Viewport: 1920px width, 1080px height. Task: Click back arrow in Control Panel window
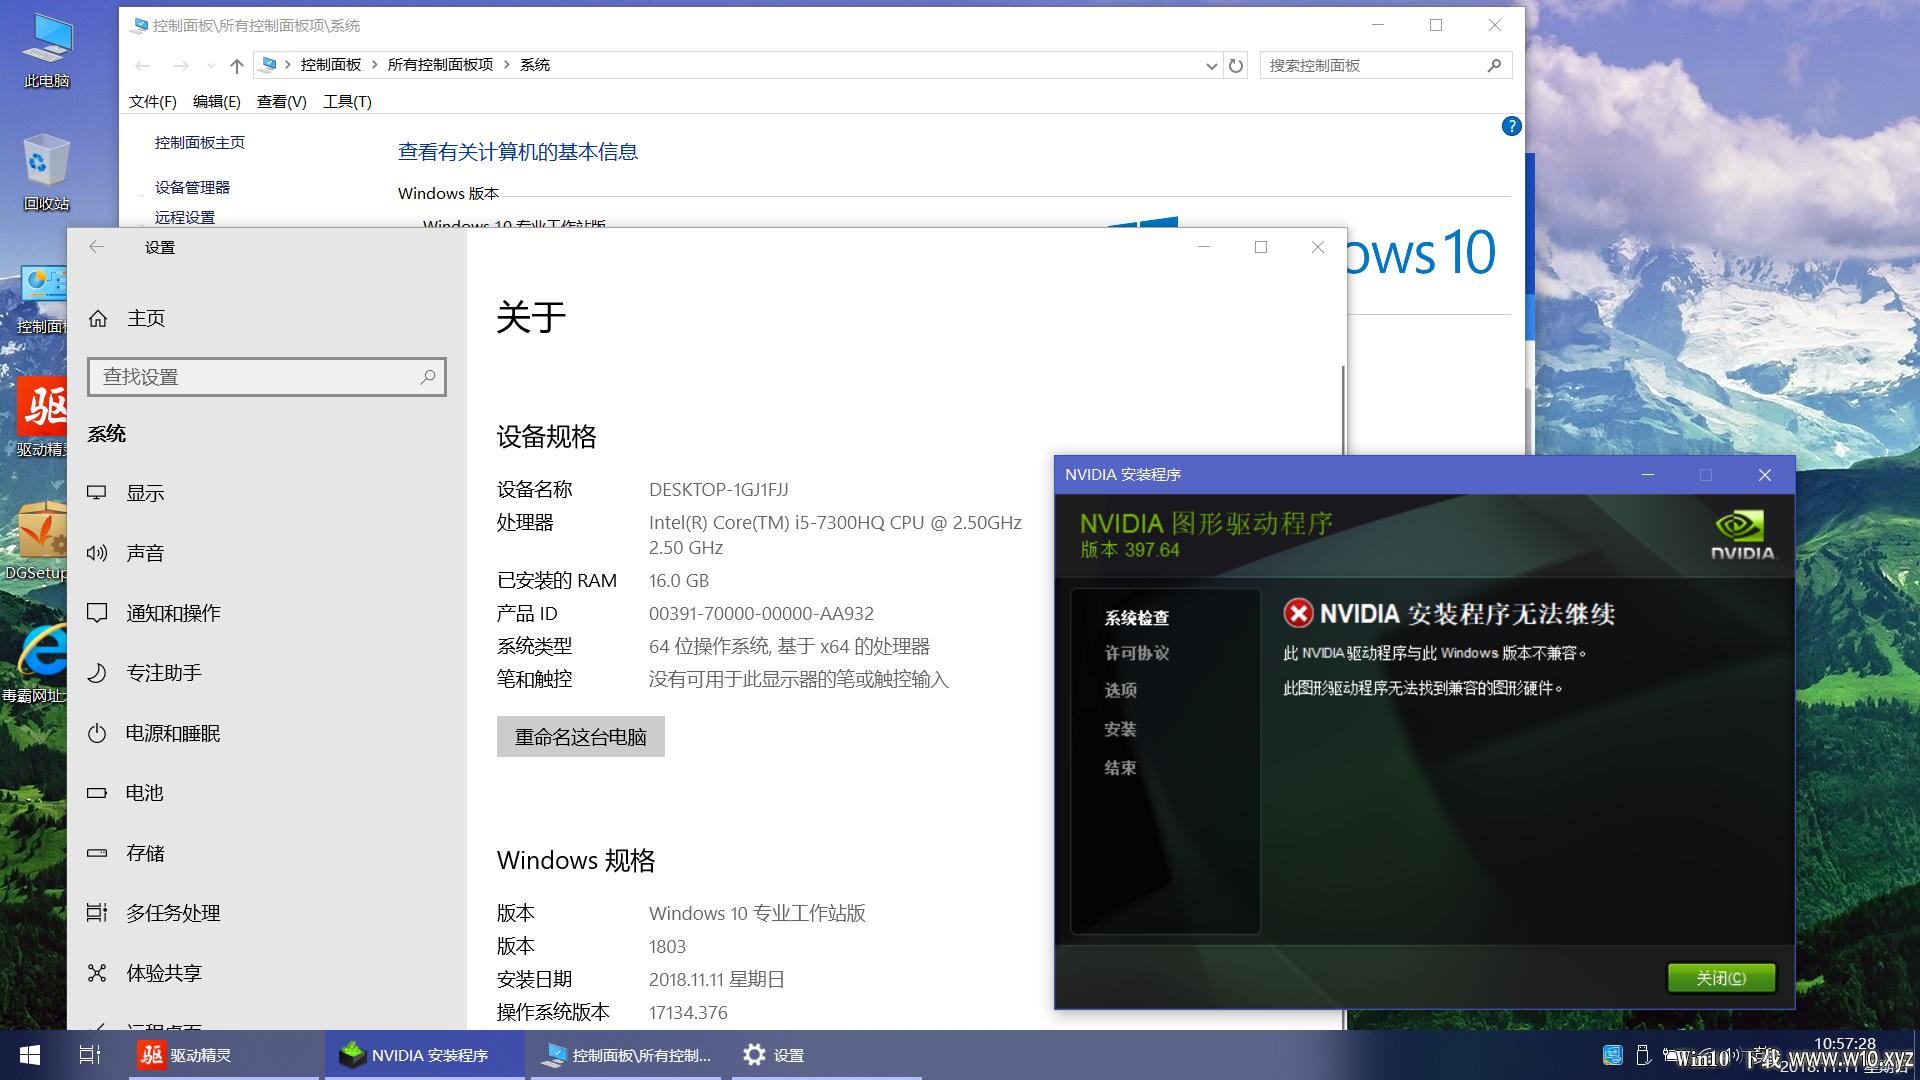(143, 66)
